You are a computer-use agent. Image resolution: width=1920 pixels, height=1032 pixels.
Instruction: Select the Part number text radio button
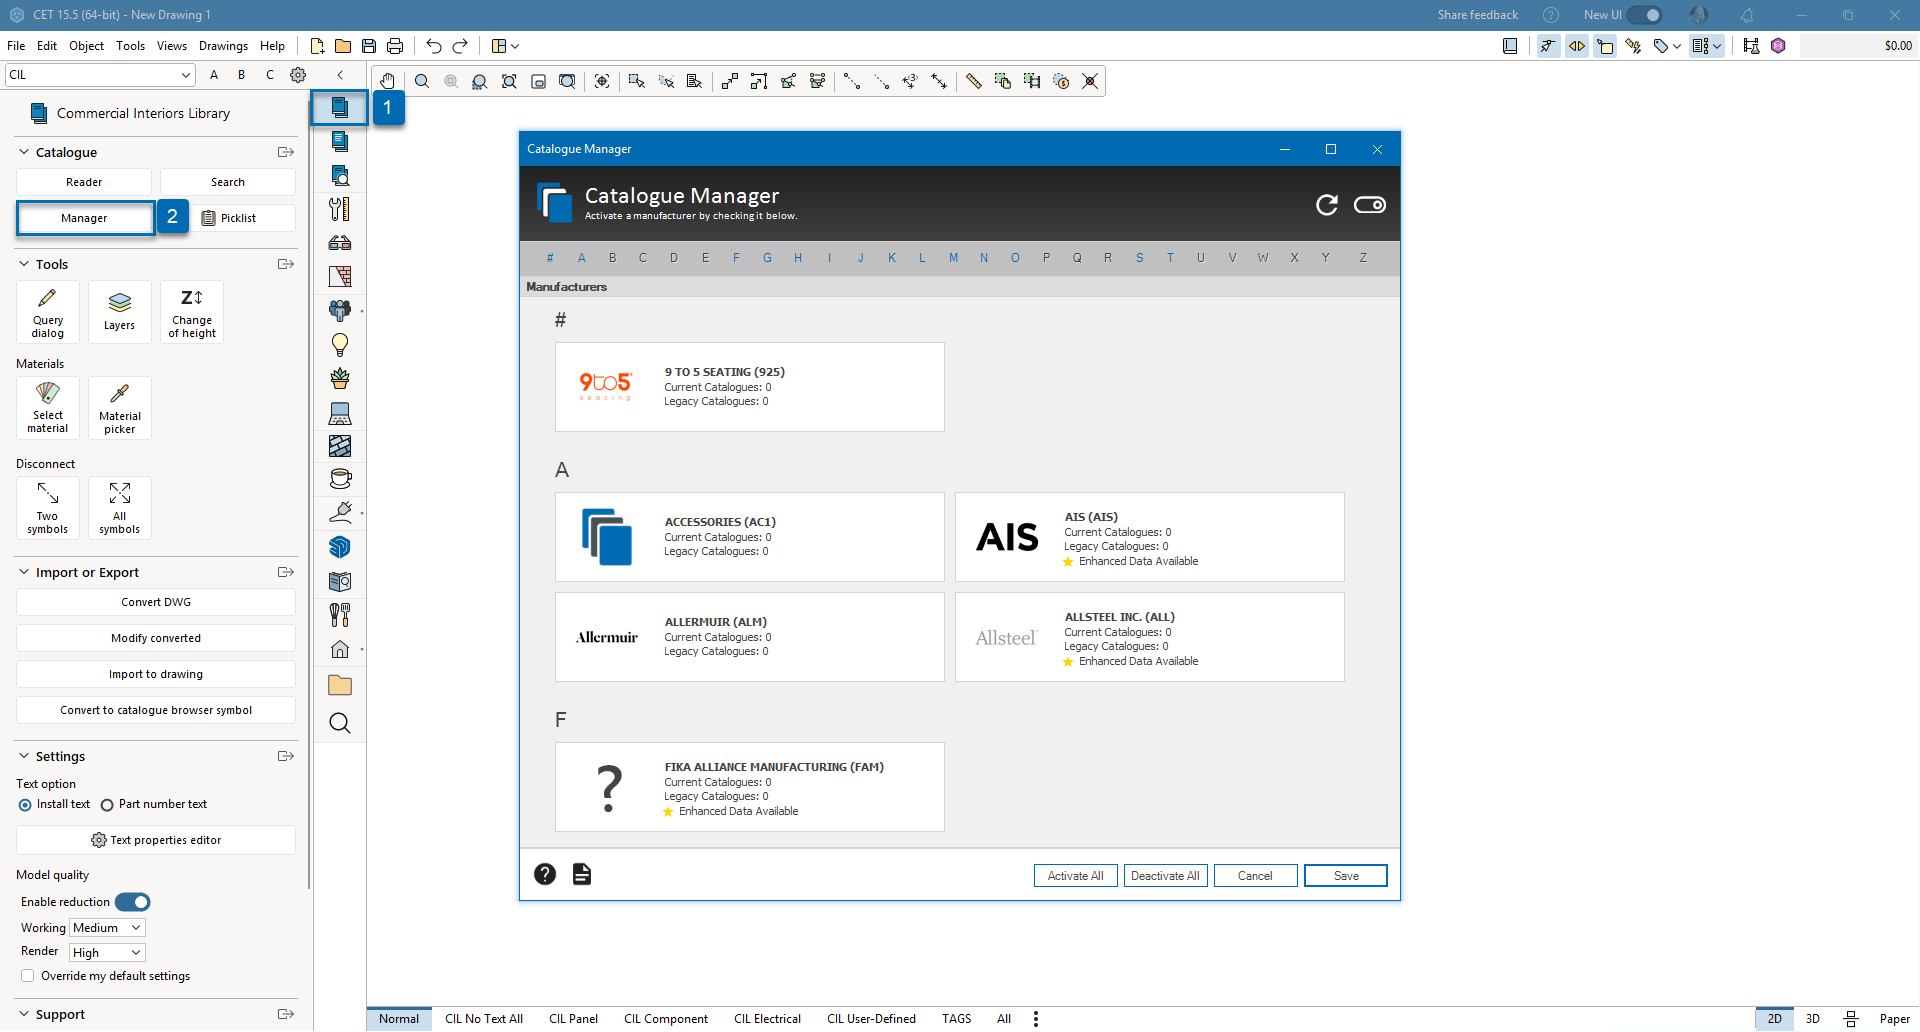pyautogui.click(x=107, y=805)
